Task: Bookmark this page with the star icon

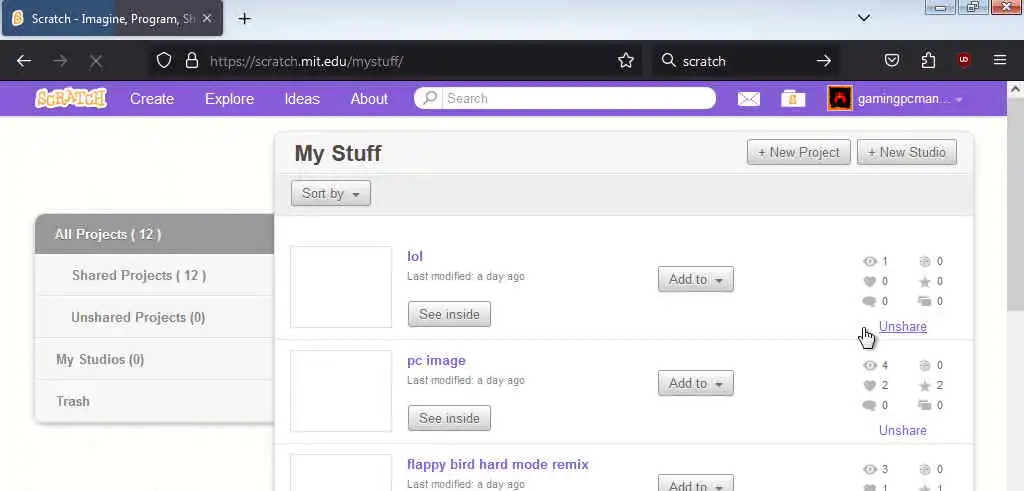Action: click(626, 61)
